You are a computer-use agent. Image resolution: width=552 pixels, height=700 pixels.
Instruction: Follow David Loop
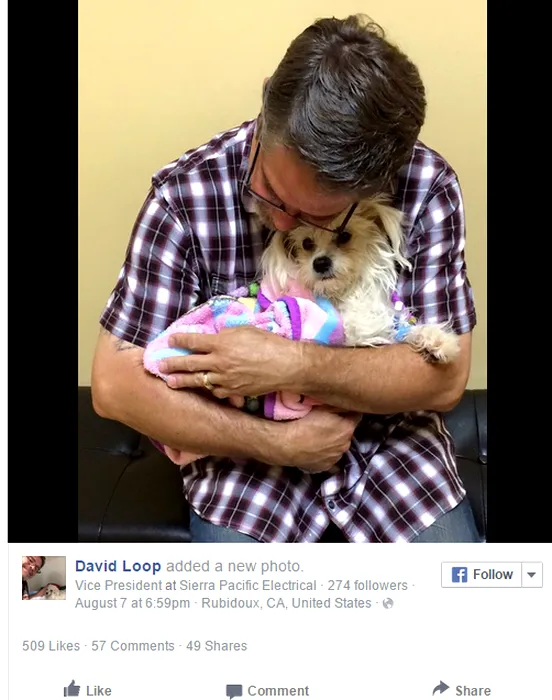click(x=481, y=575)
